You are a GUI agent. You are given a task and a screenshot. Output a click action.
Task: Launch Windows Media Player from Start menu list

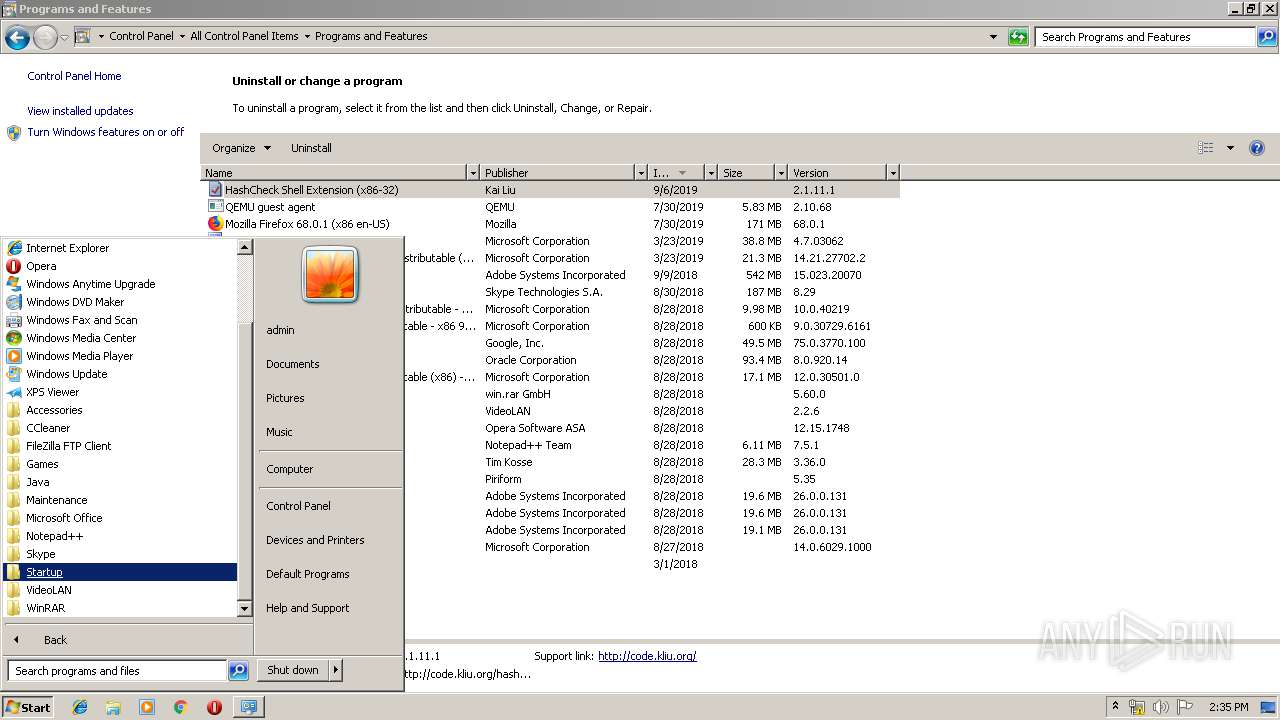(x=79, y=356)
